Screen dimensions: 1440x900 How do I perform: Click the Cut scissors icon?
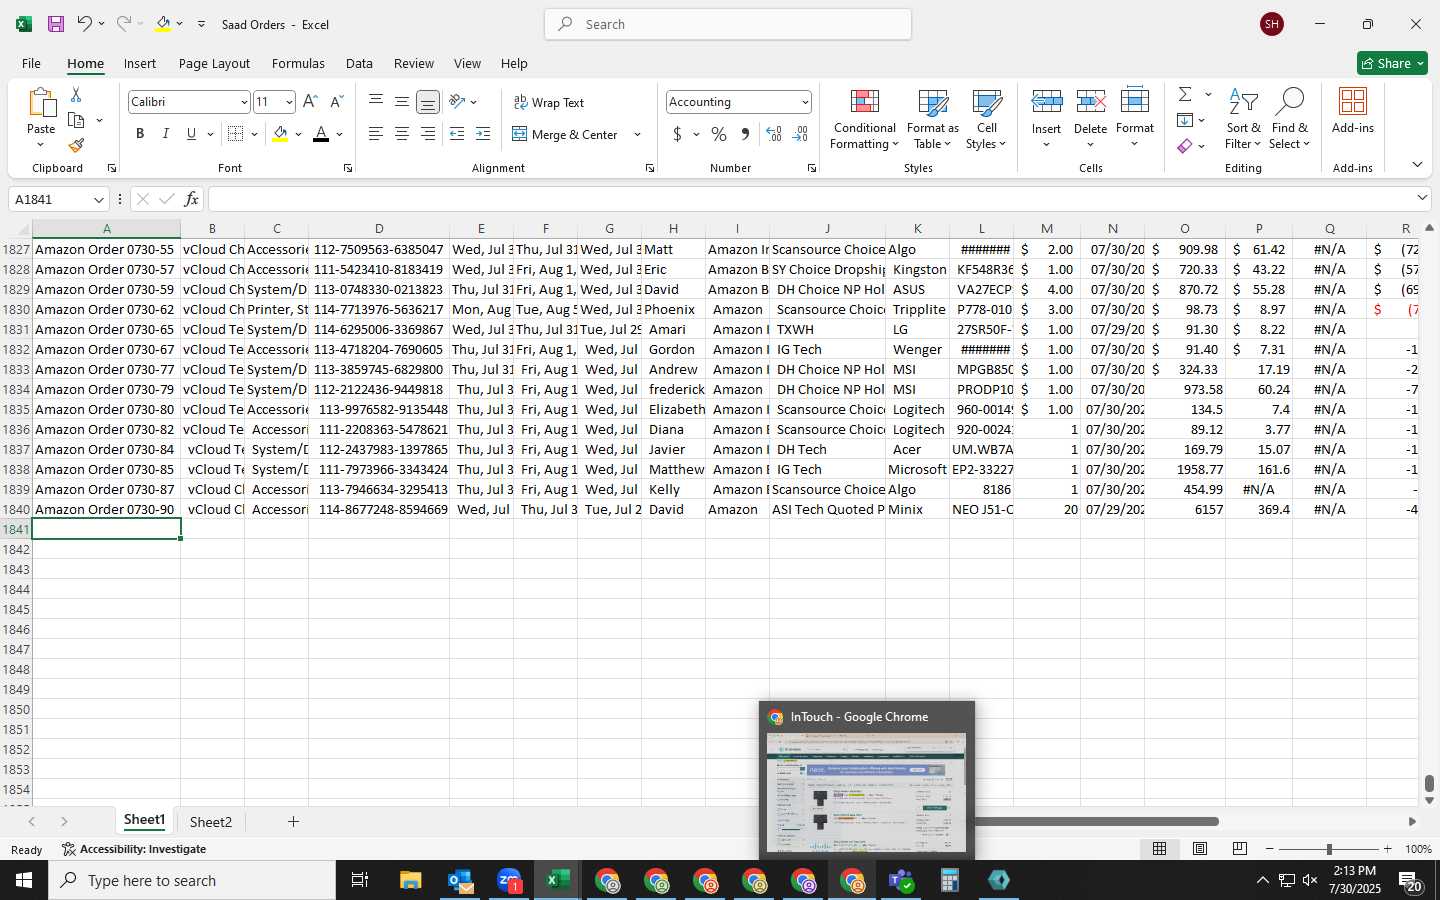(x=76, y=94)
